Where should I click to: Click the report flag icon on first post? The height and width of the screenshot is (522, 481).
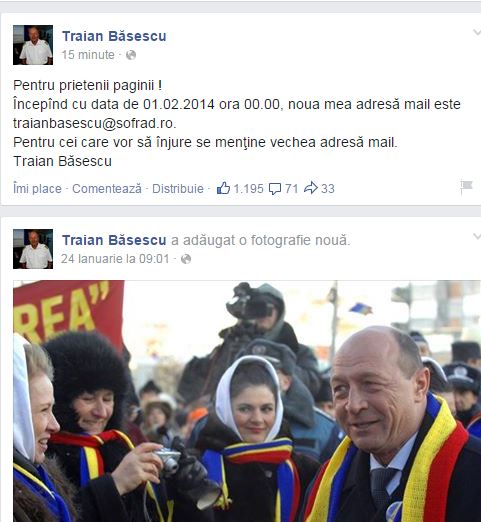coord(466,187)
